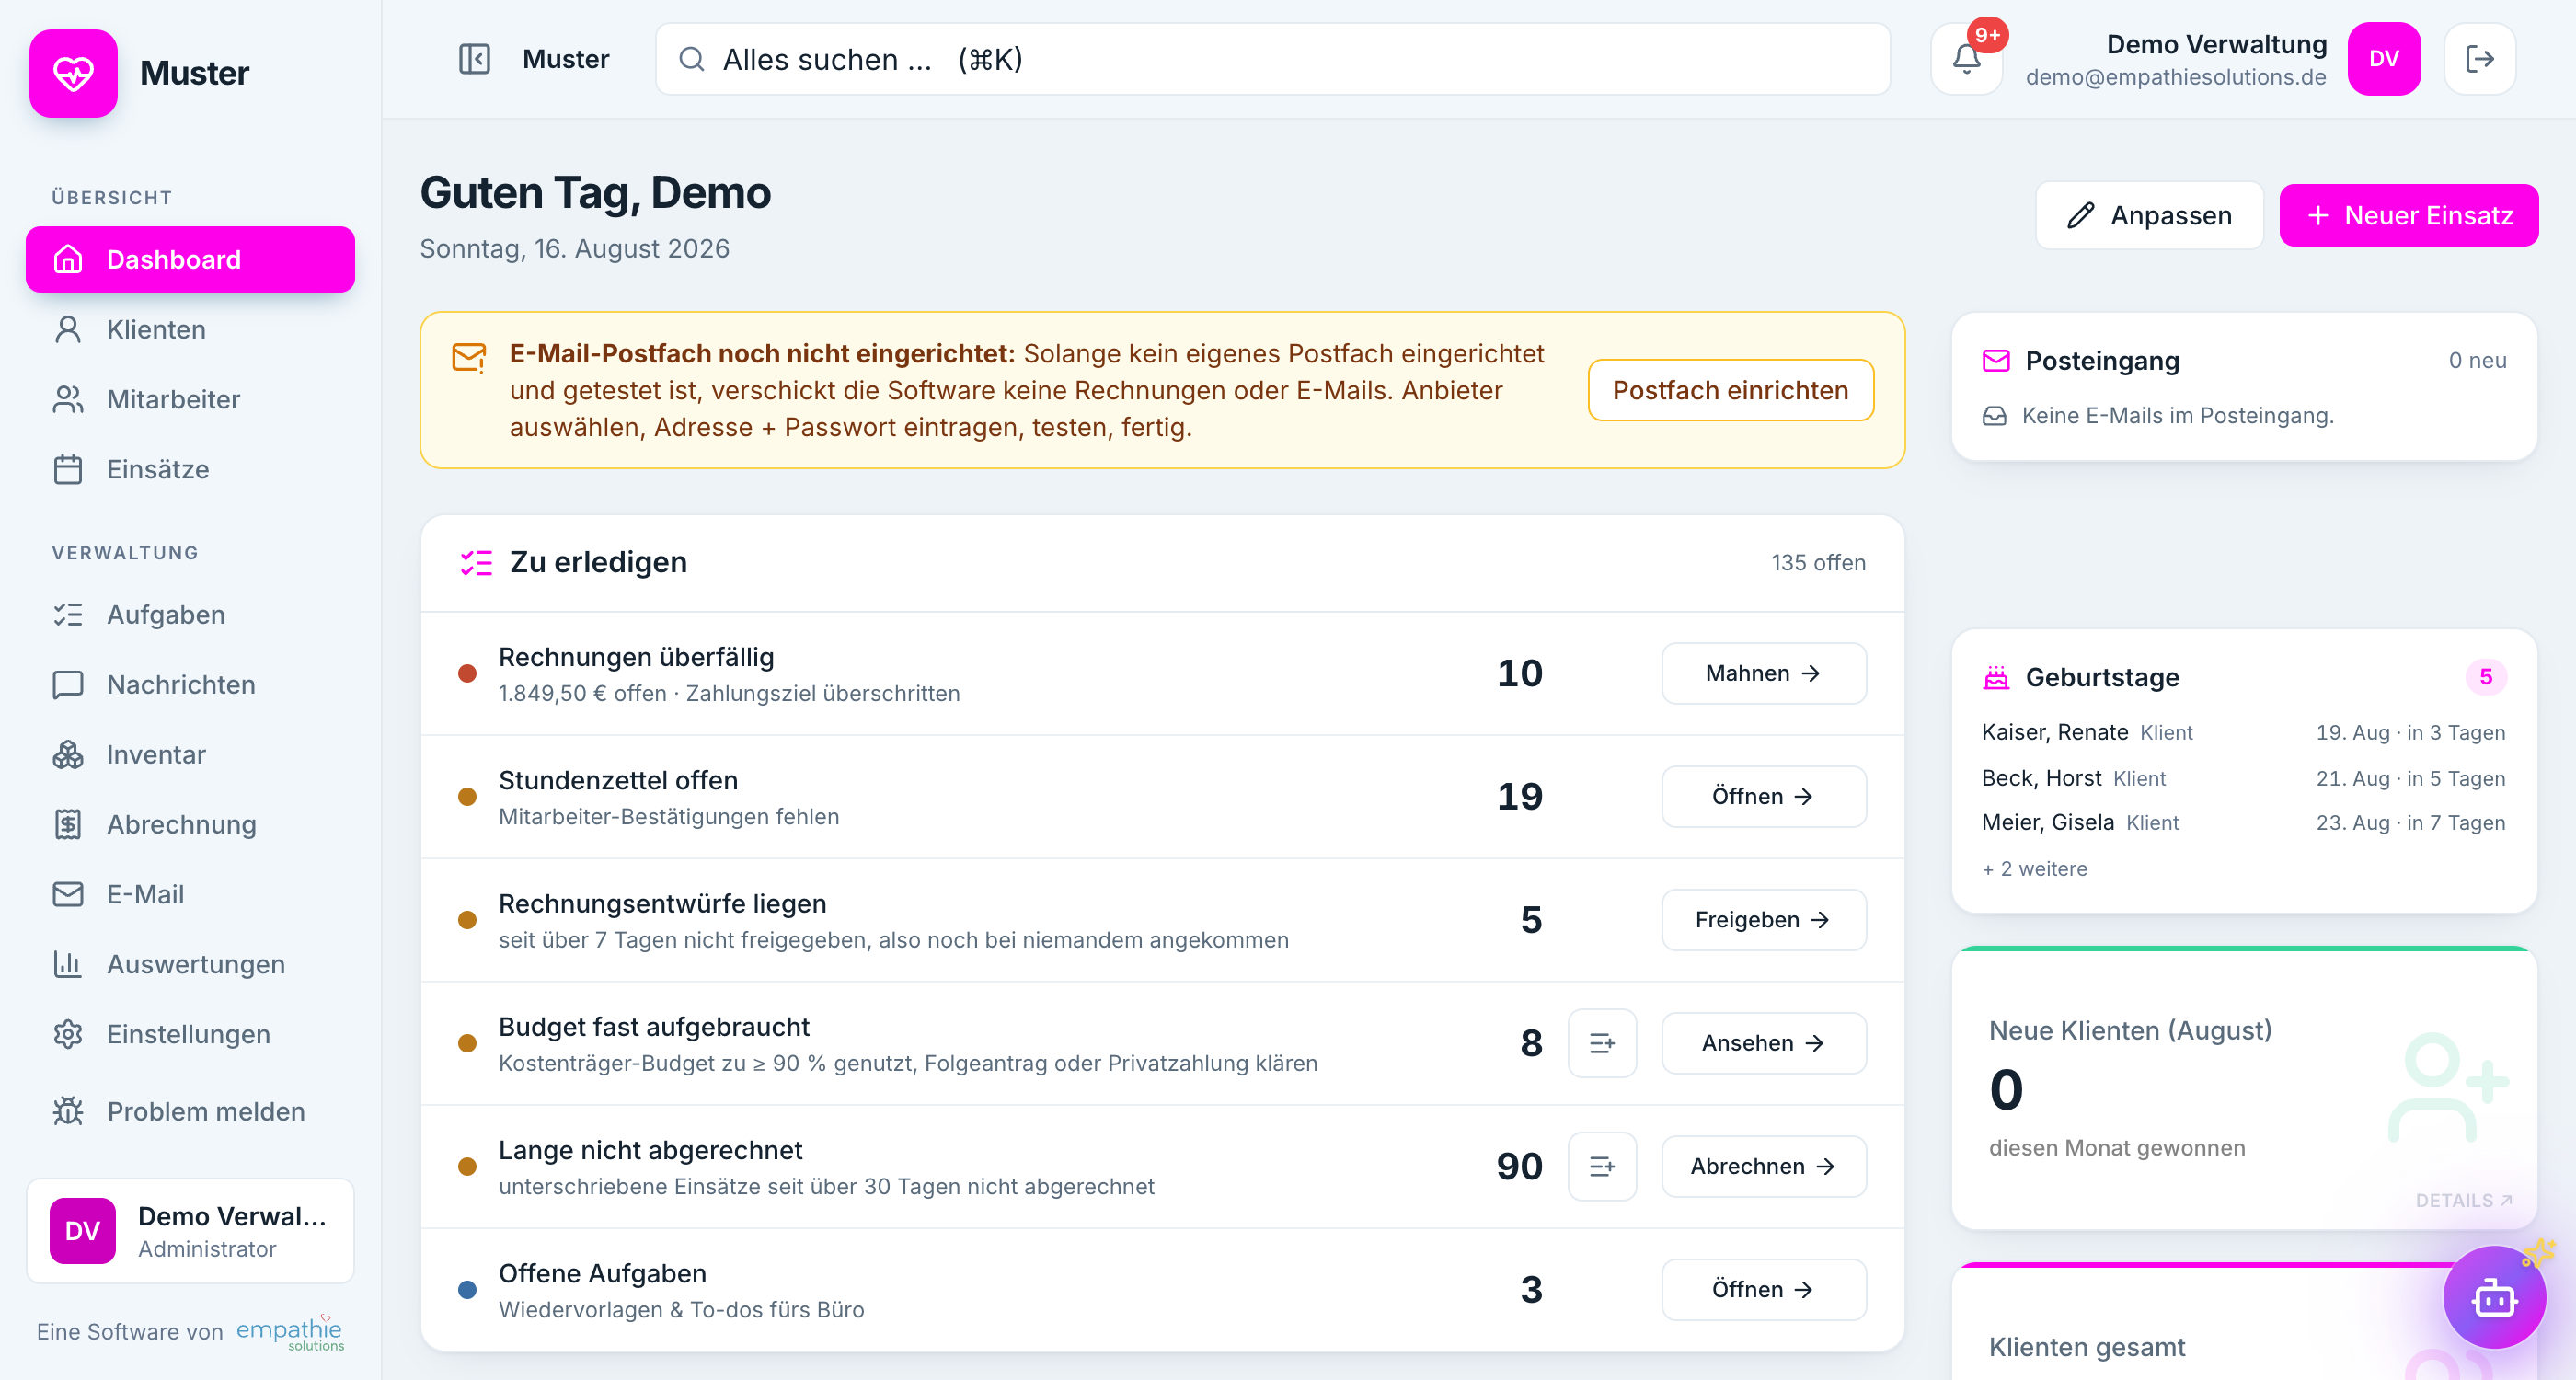This screenshot has width=2576, height=1380.
Task: Go to Klienten page
Action: point(190,330)
